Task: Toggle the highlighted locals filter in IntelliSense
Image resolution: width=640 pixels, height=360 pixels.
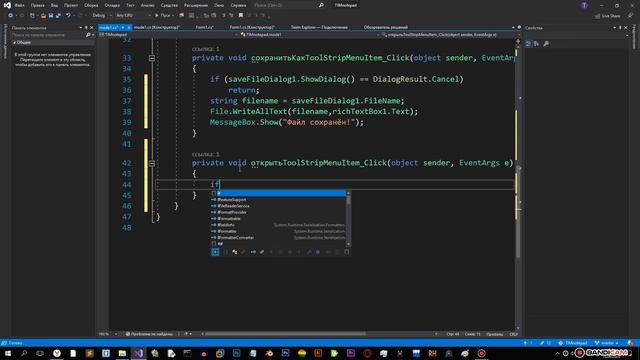Action: tap(216, 252)
